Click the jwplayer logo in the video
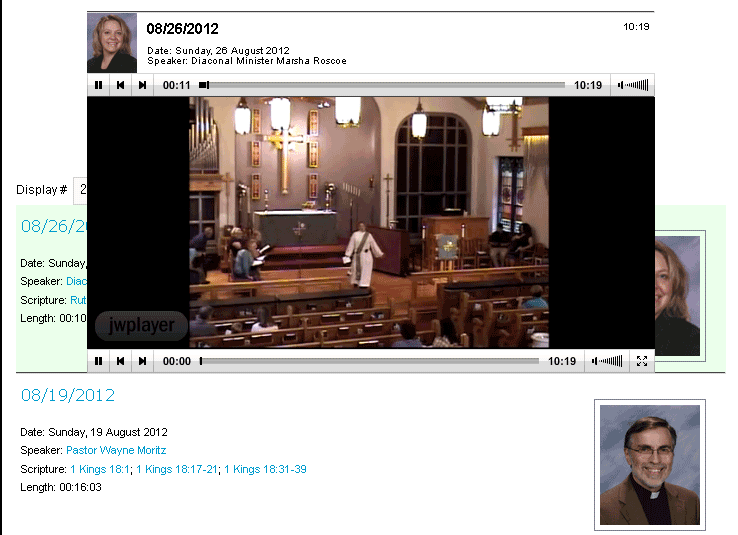This screenshot has width=738, height=535. pos(141,325)
